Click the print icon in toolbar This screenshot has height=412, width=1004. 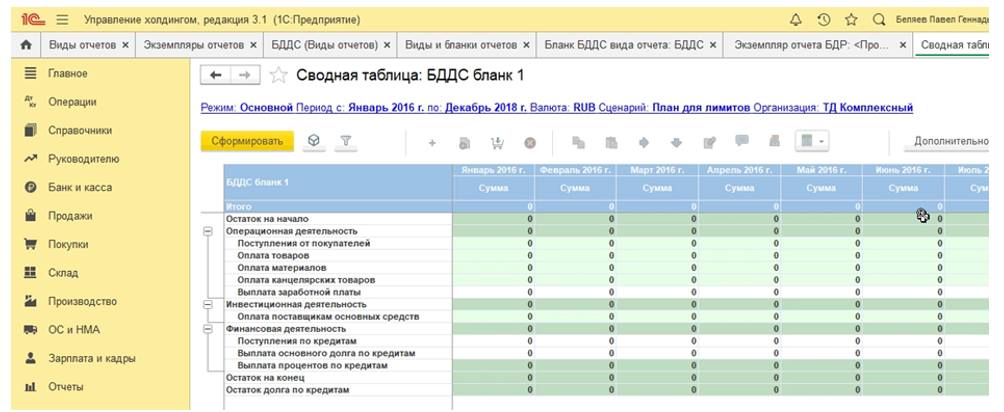775,141
